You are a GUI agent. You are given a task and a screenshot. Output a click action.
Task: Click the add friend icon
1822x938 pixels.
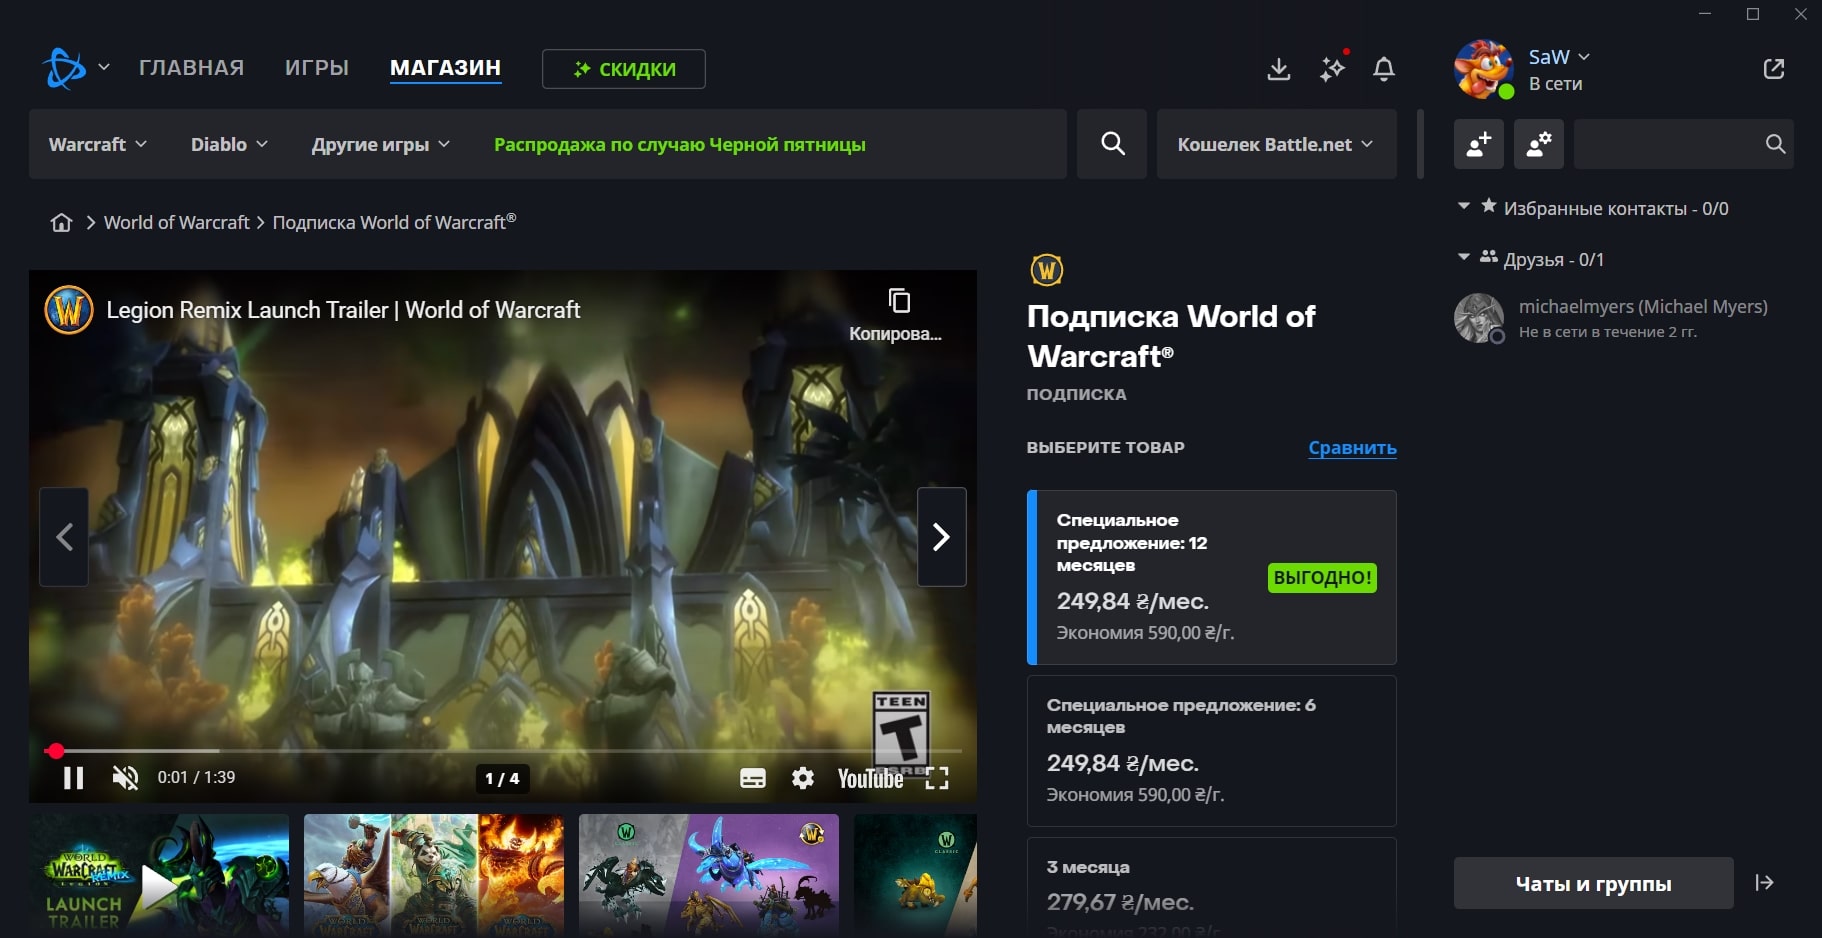point(1478,144)
